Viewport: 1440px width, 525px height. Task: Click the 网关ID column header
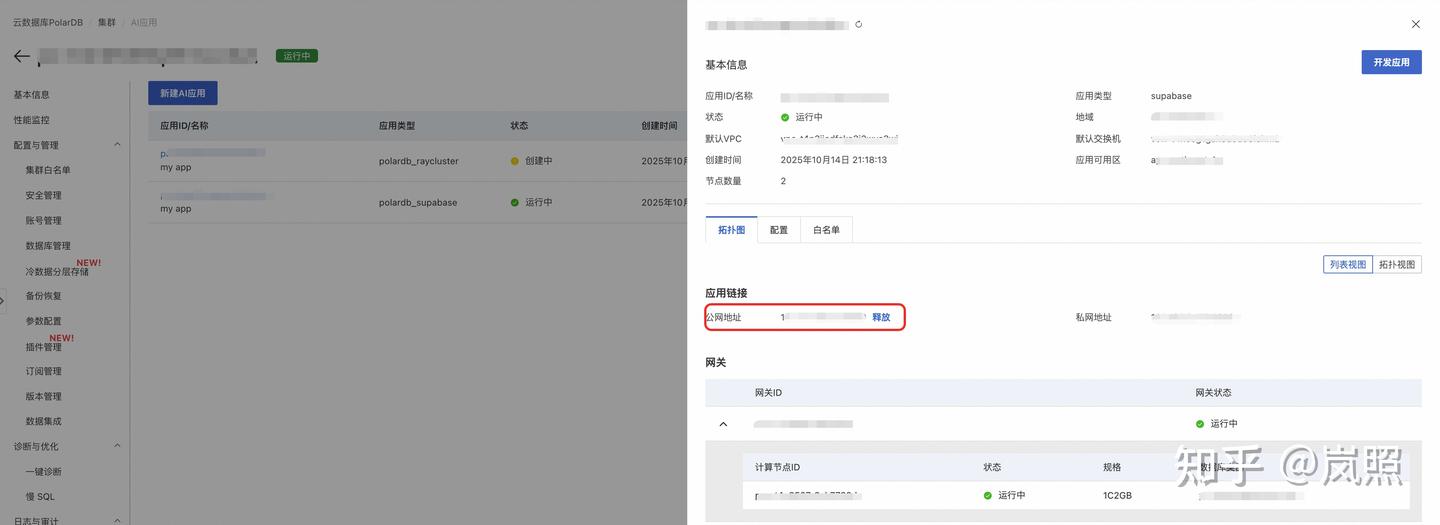tap(768, 392)
